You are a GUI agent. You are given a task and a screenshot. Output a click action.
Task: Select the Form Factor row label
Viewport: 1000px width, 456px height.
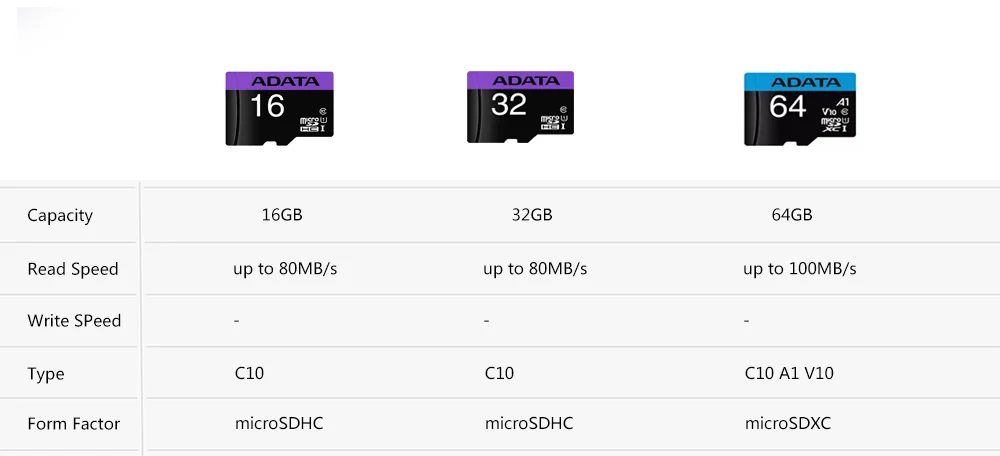coord(74,424)
